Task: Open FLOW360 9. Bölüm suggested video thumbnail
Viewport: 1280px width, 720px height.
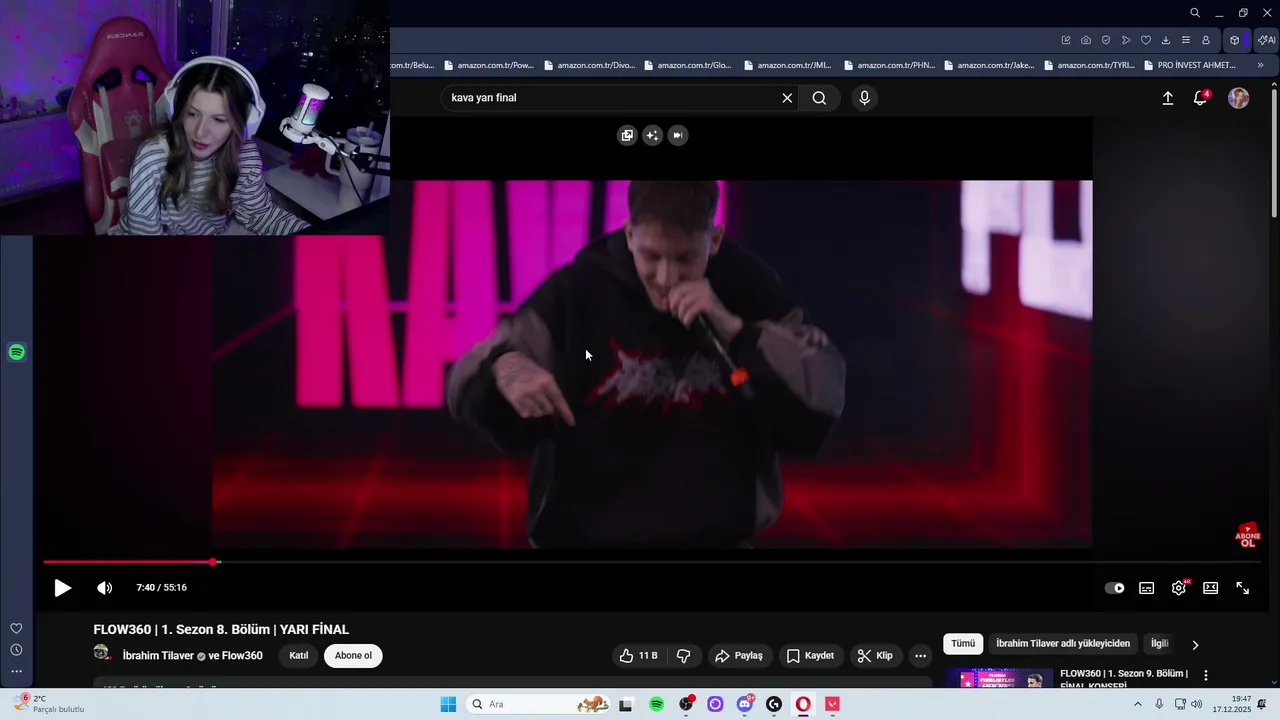Action: pos(999,679)
